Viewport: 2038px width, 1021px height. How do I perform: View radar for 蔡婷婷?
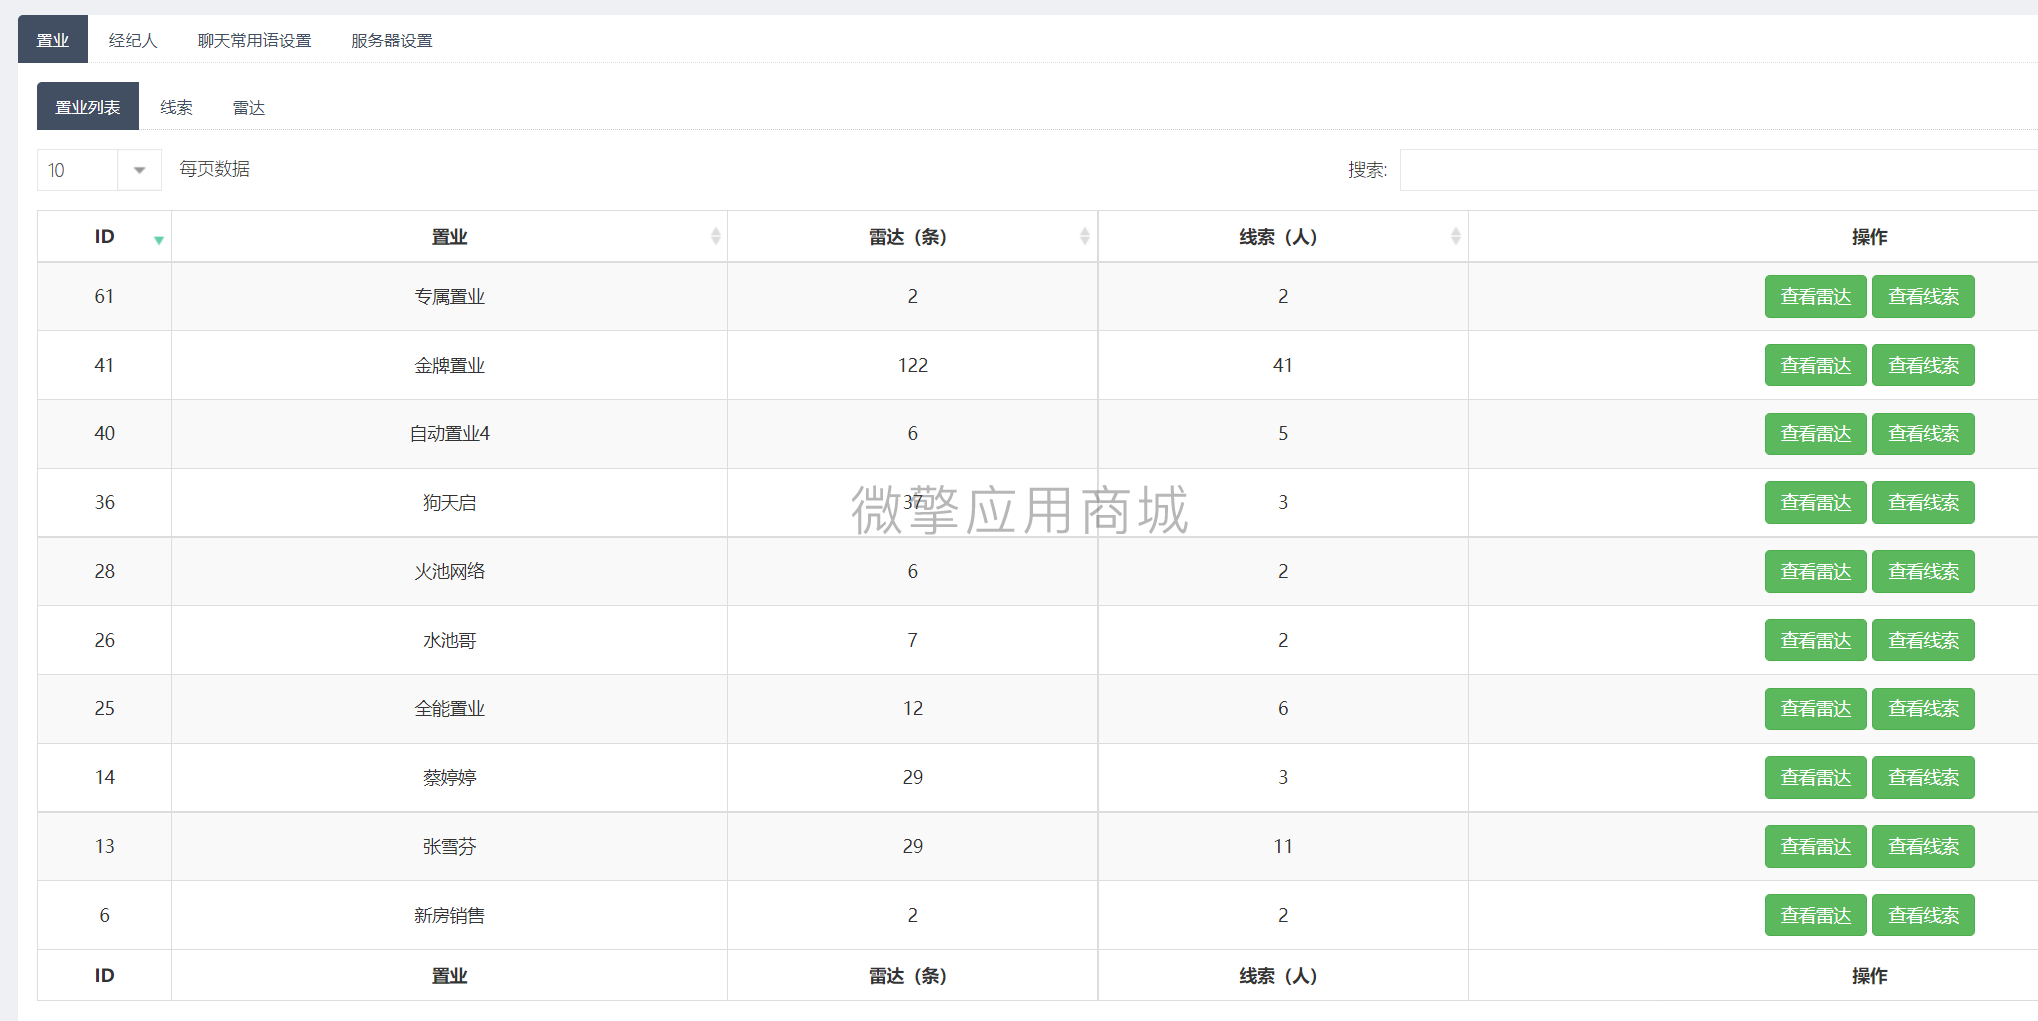click(1815, 778)
